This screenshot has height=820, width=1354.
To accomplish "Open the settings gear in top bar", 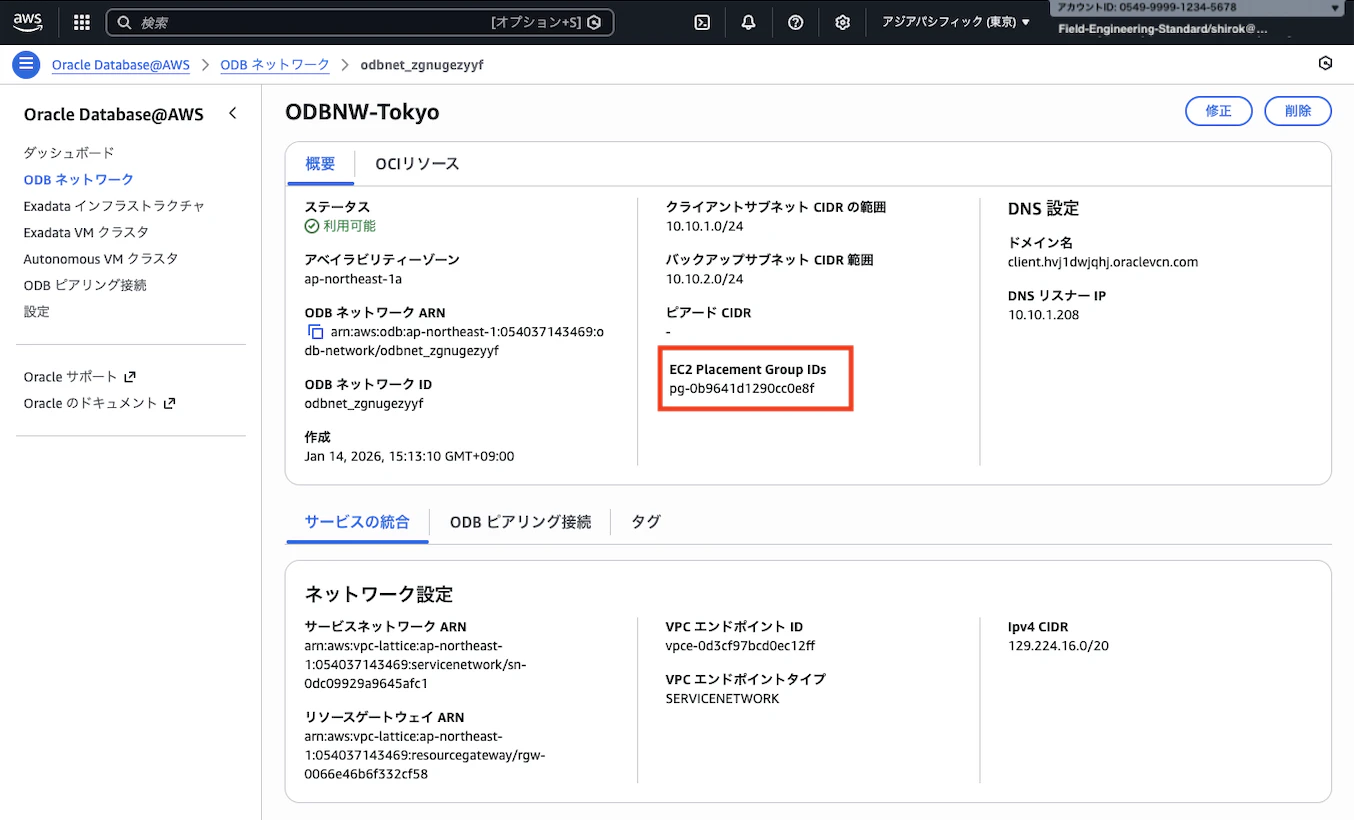I will pos(842,22).
